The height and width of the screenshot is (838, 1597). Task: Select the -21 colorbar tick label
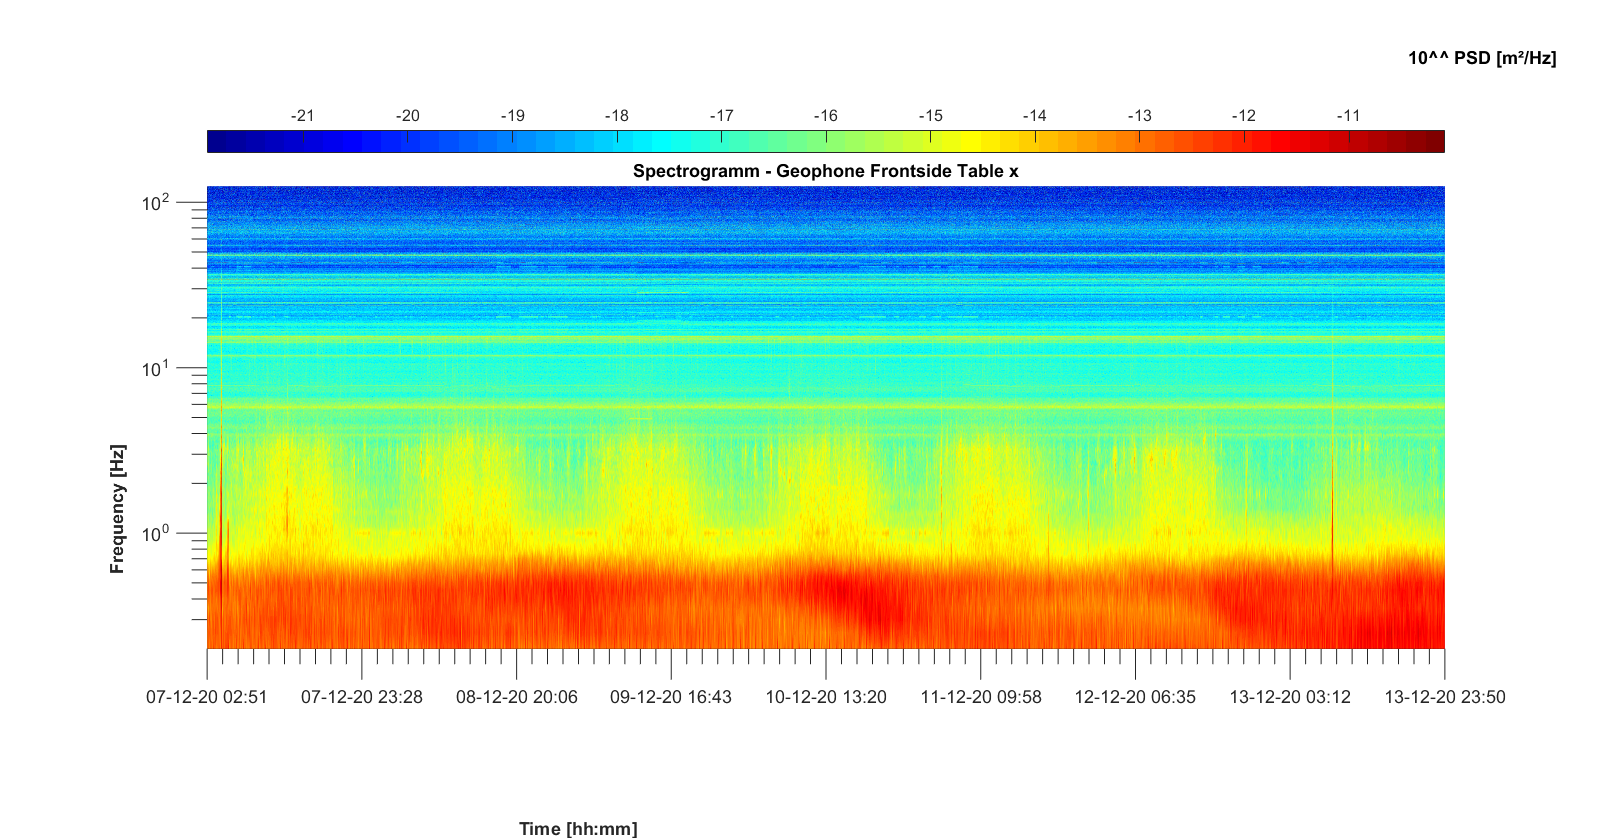302,116
